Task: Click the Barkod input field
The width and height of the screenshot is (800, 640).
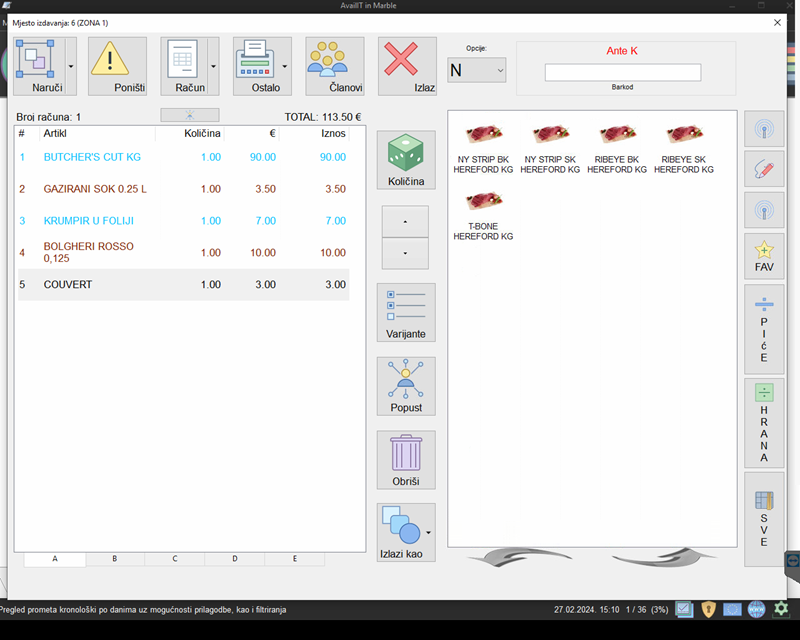Action: click(x=622, y=73)
